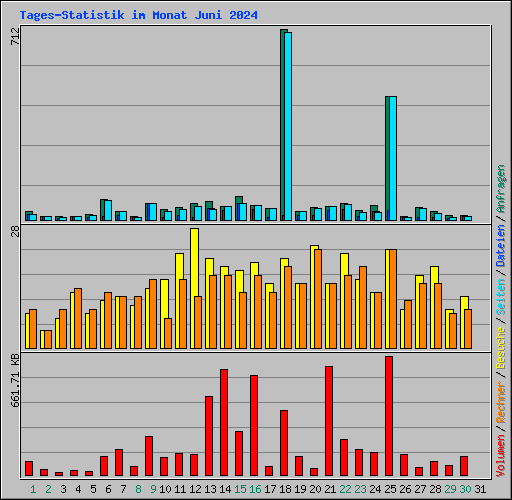
Task: Click day 4 on the x-axis
Action: click(x=78, y=489)
